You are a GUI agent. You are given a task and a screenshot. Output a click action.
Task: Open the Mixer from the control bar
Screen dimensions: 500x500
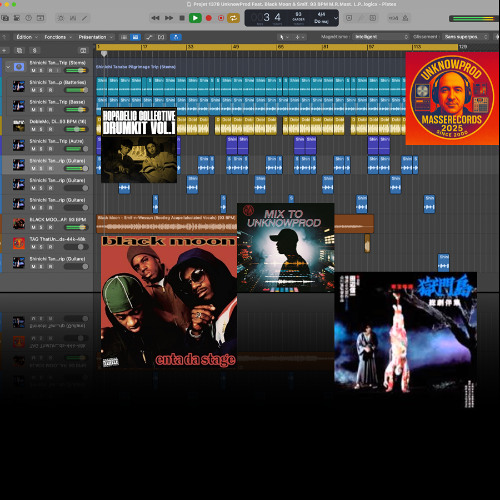pyautogui.click(x=73, y=18)
